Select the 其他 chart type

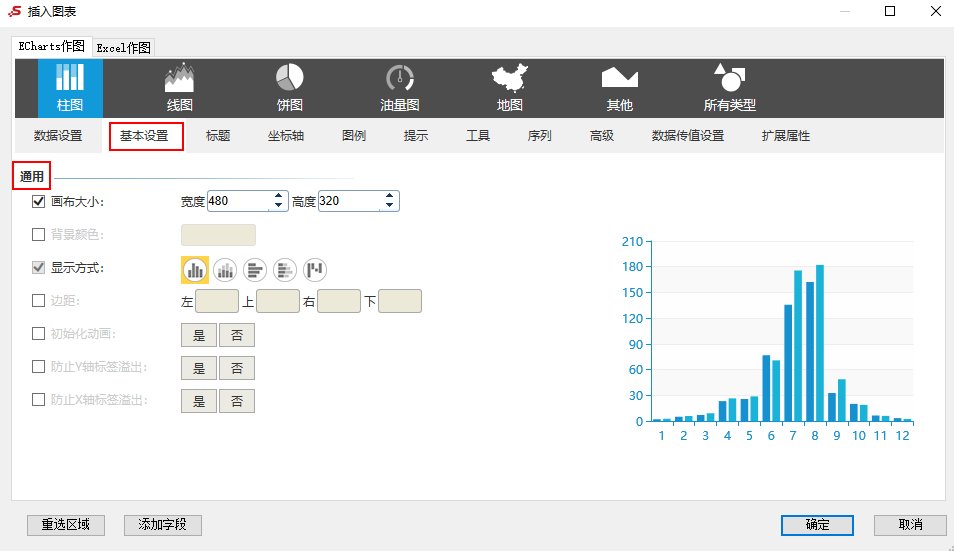(x=619, y=88)
